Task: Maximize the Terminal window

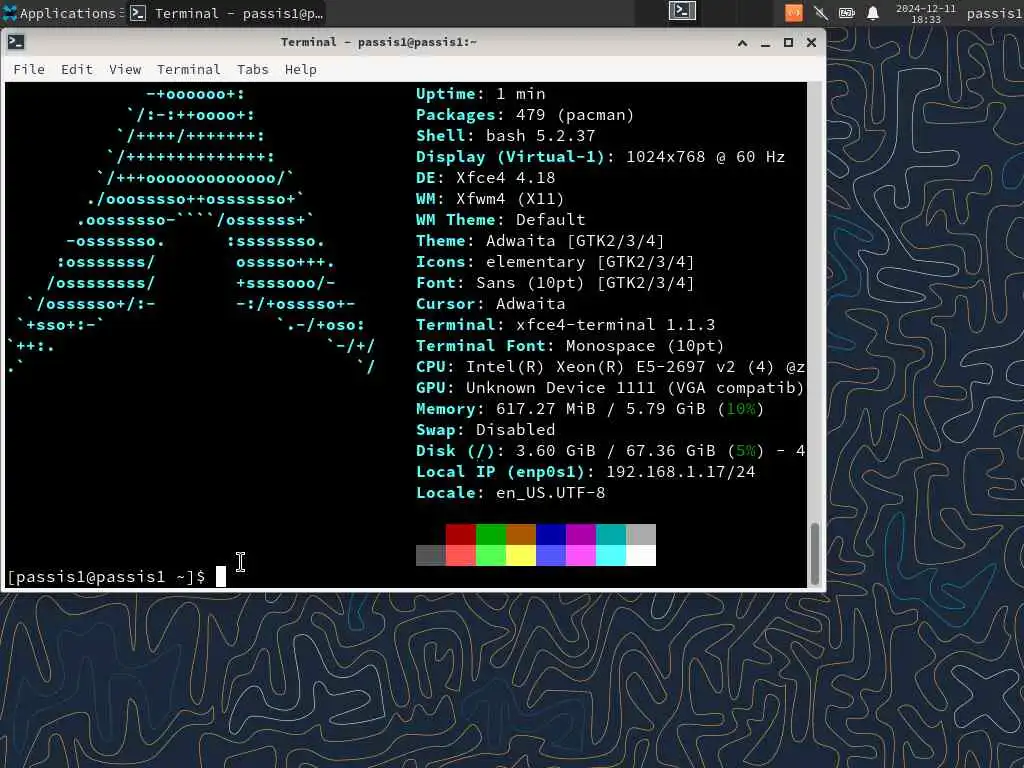Action: [788, 42]
